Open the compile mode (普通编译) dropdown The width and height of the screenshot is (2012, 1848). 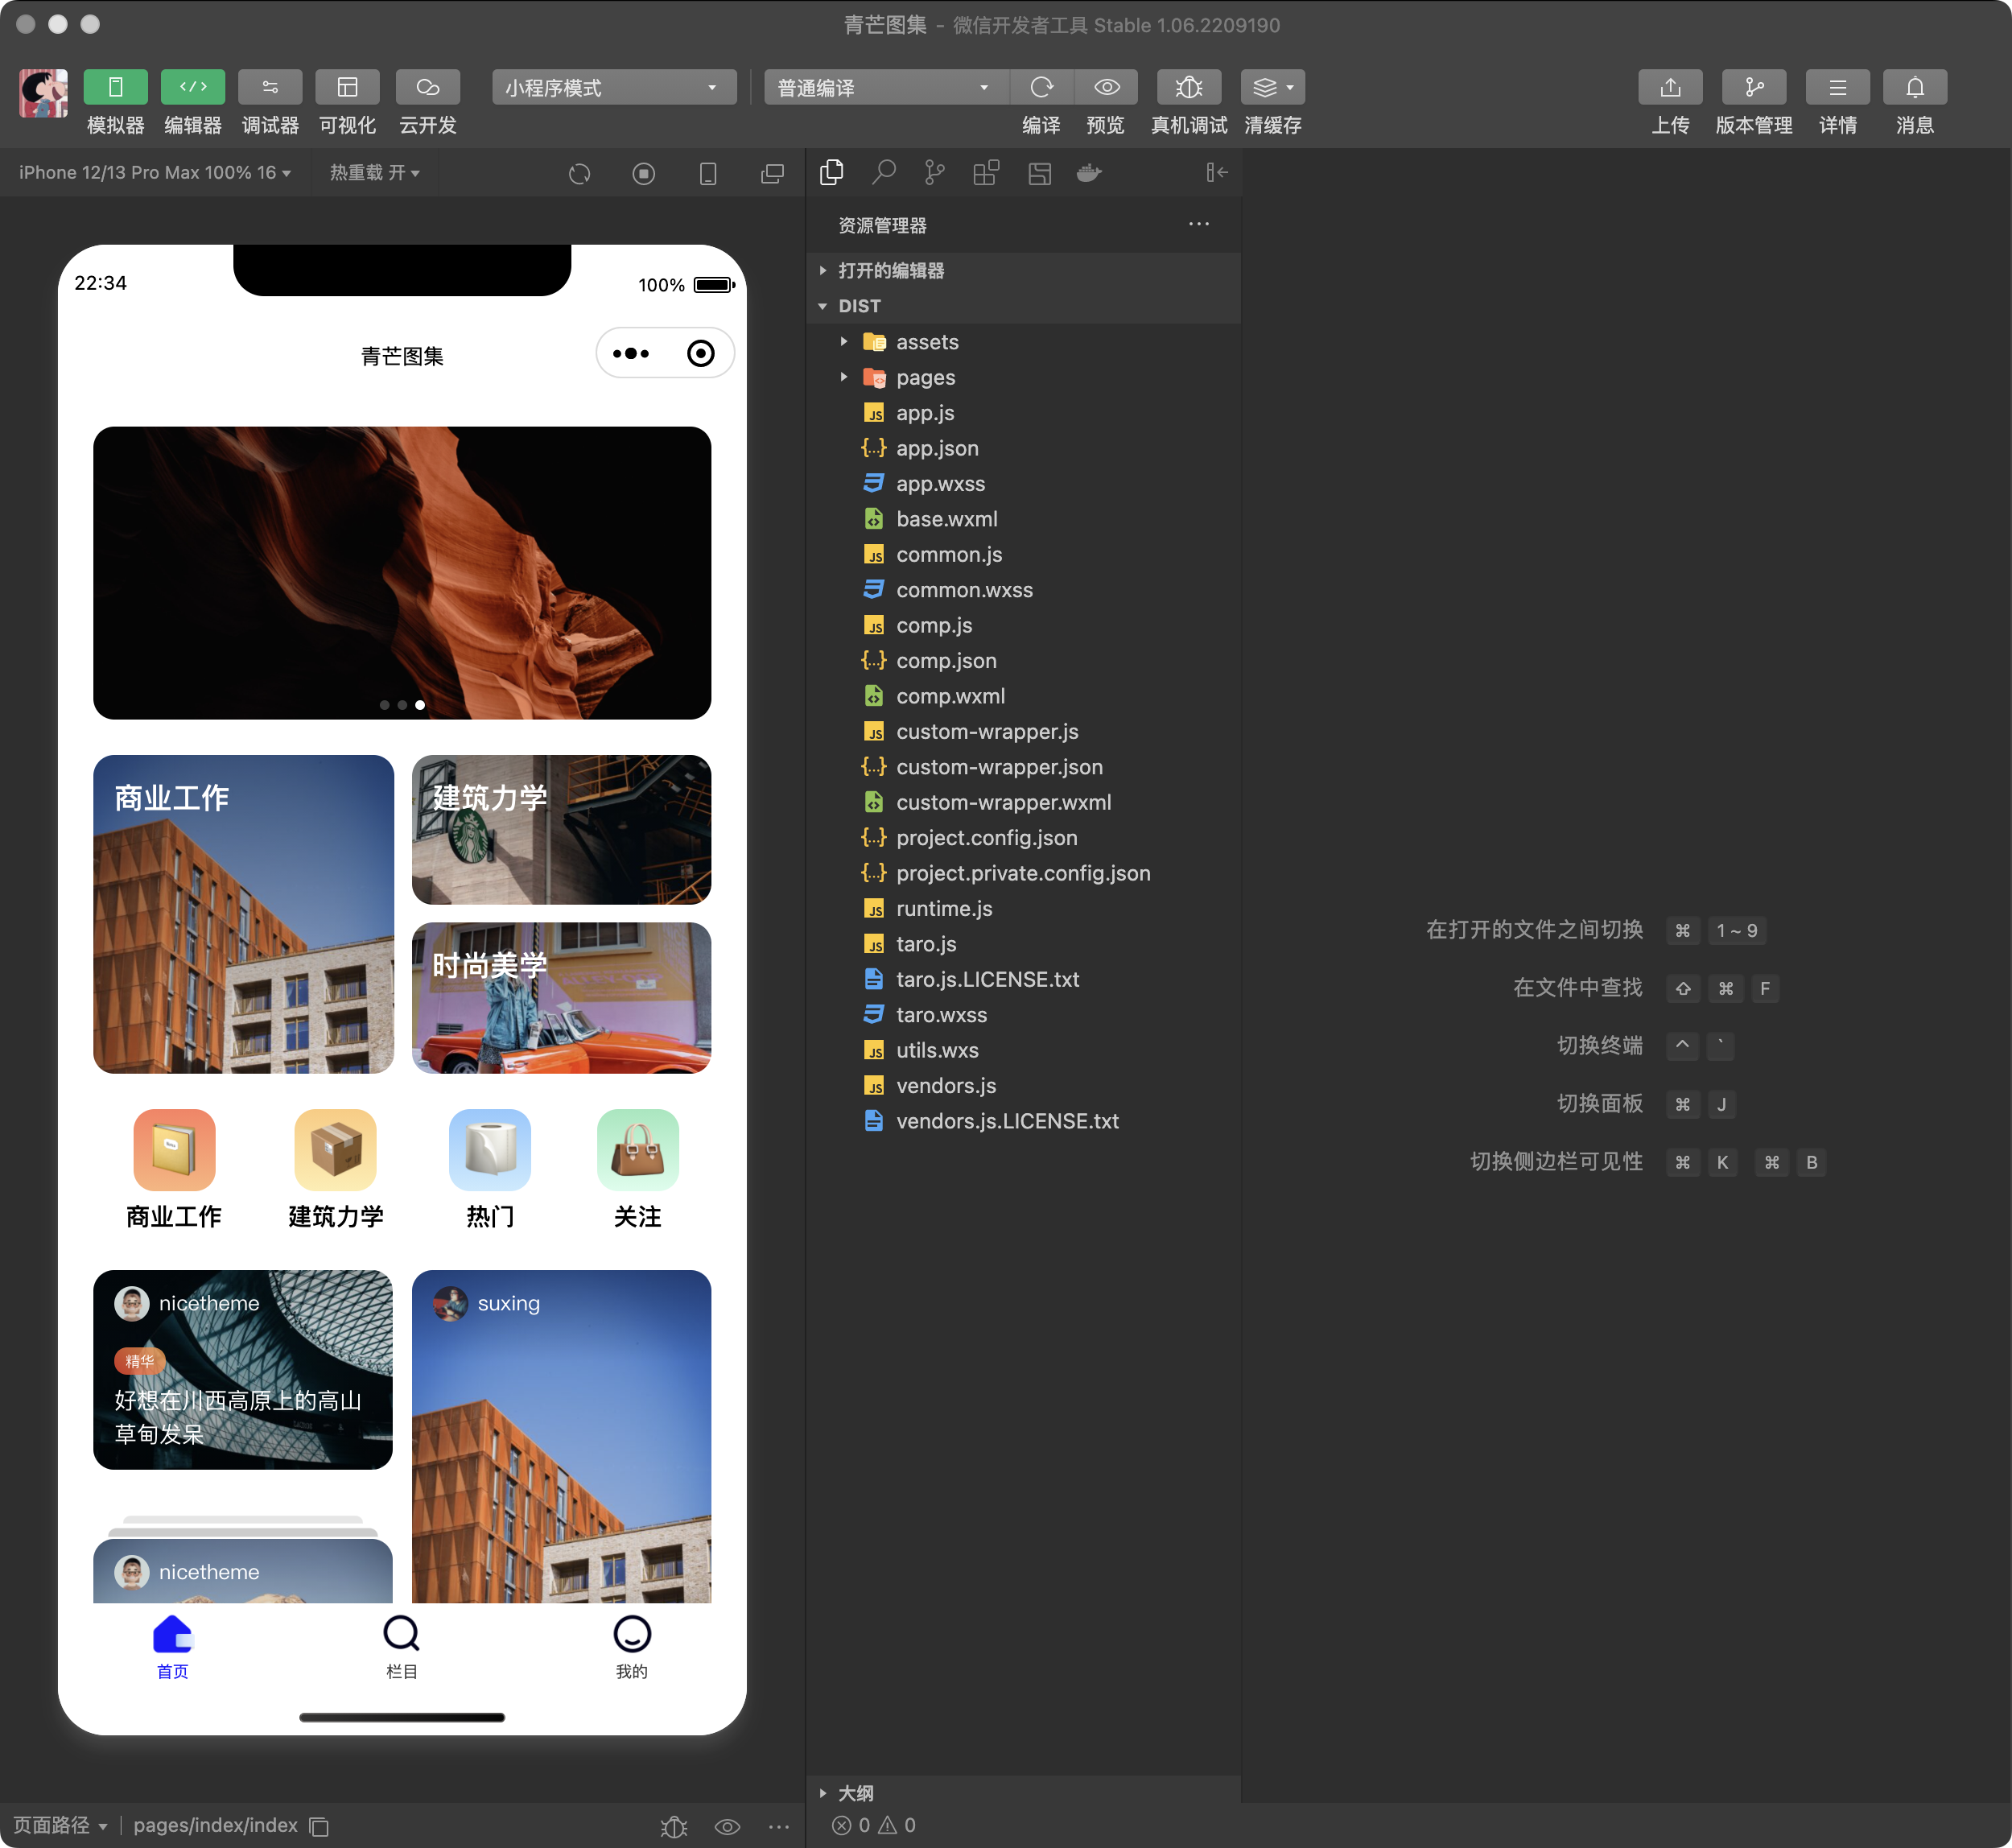coord(886,88)
